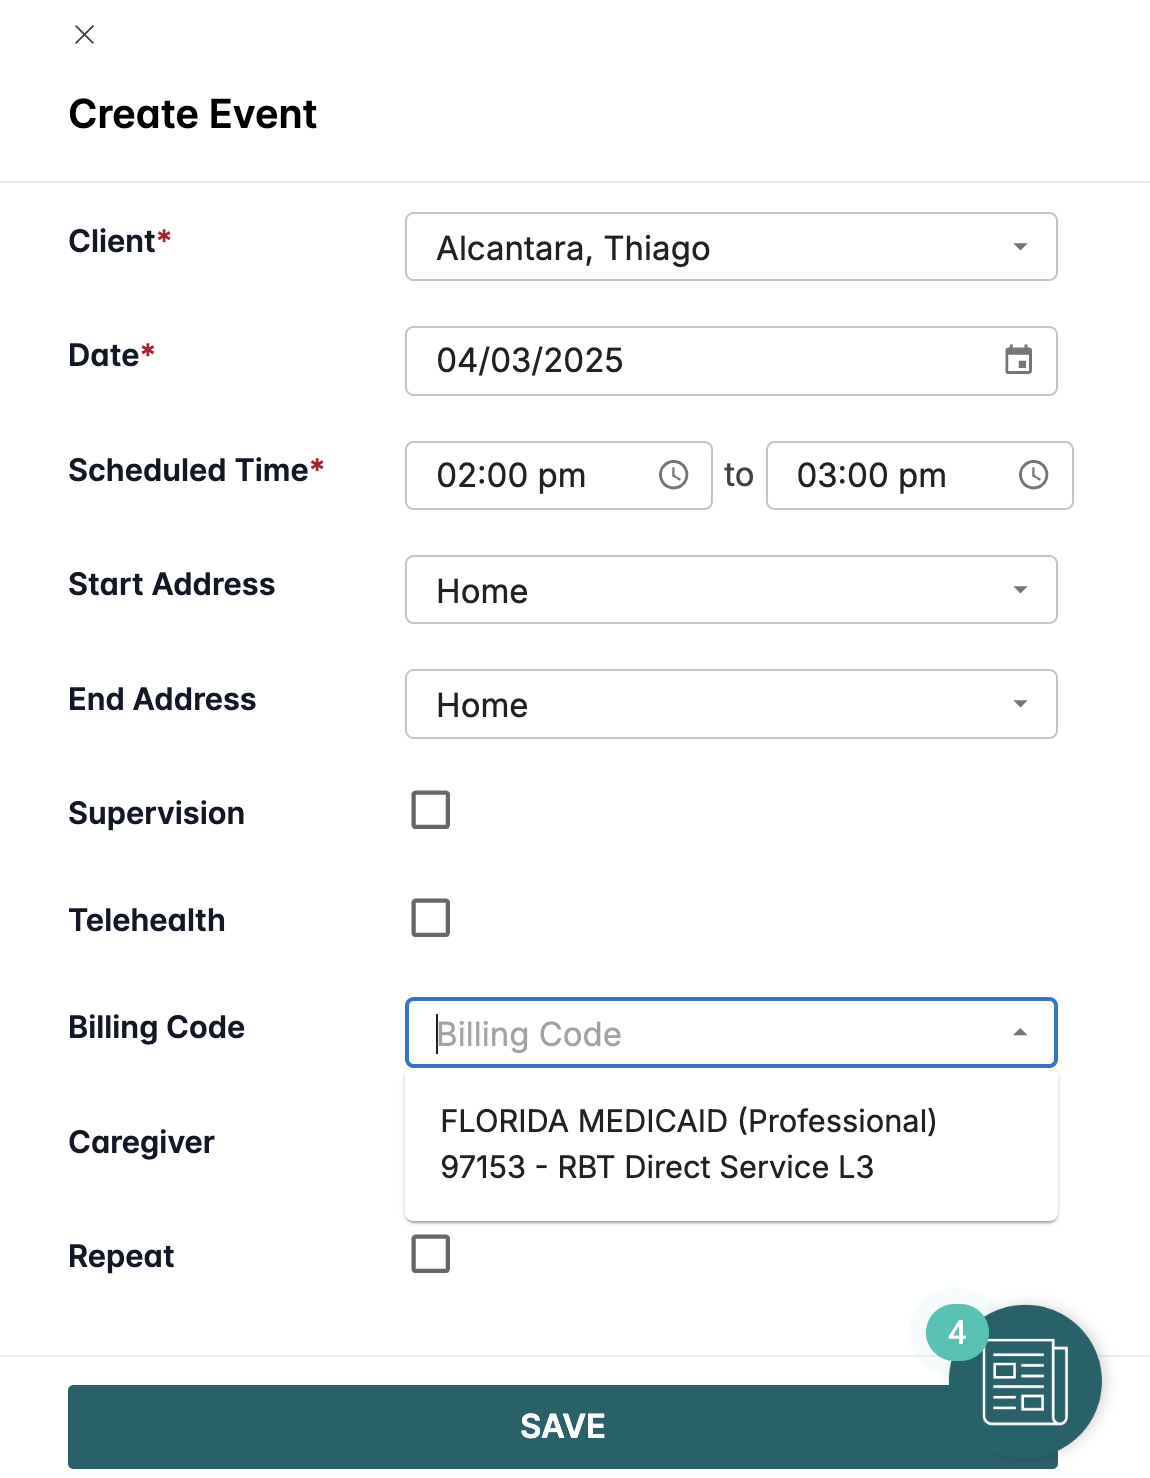Open the End Address dropdown arrow
The height and width of the screenshot is (1478, 1150).
point(1020,704)
